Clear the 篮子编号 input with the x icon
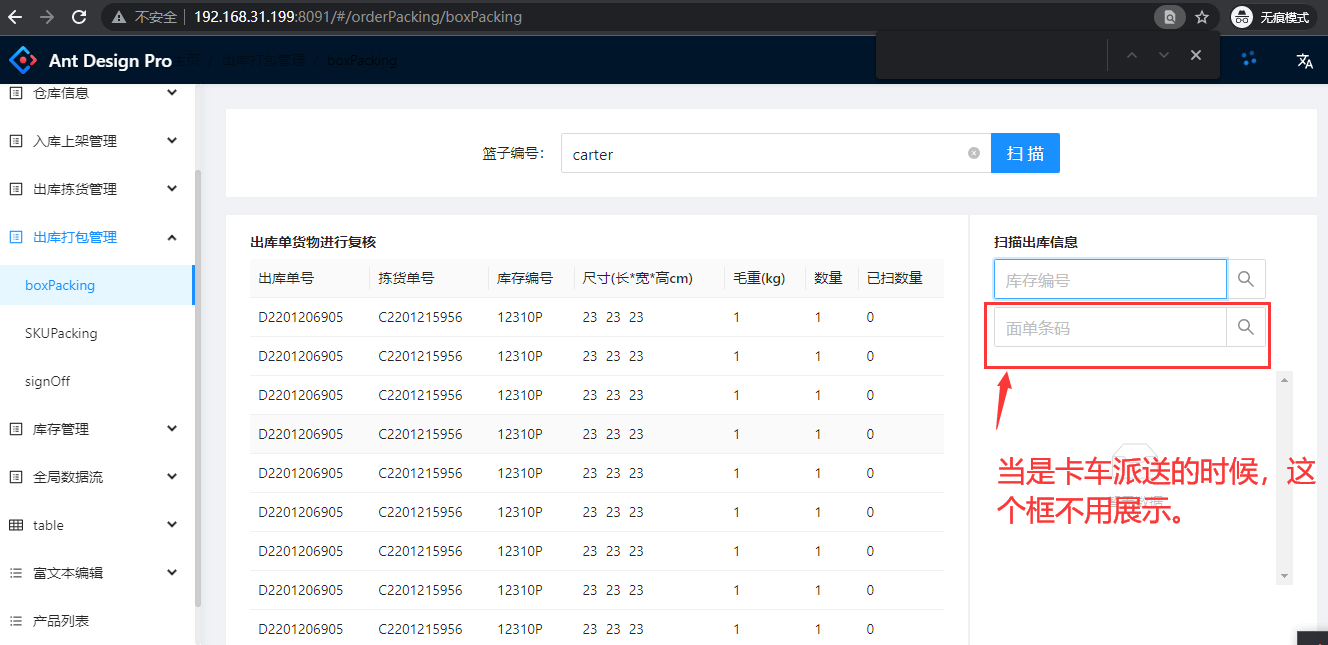This screenshot has height=645, width=1328. 974,153
